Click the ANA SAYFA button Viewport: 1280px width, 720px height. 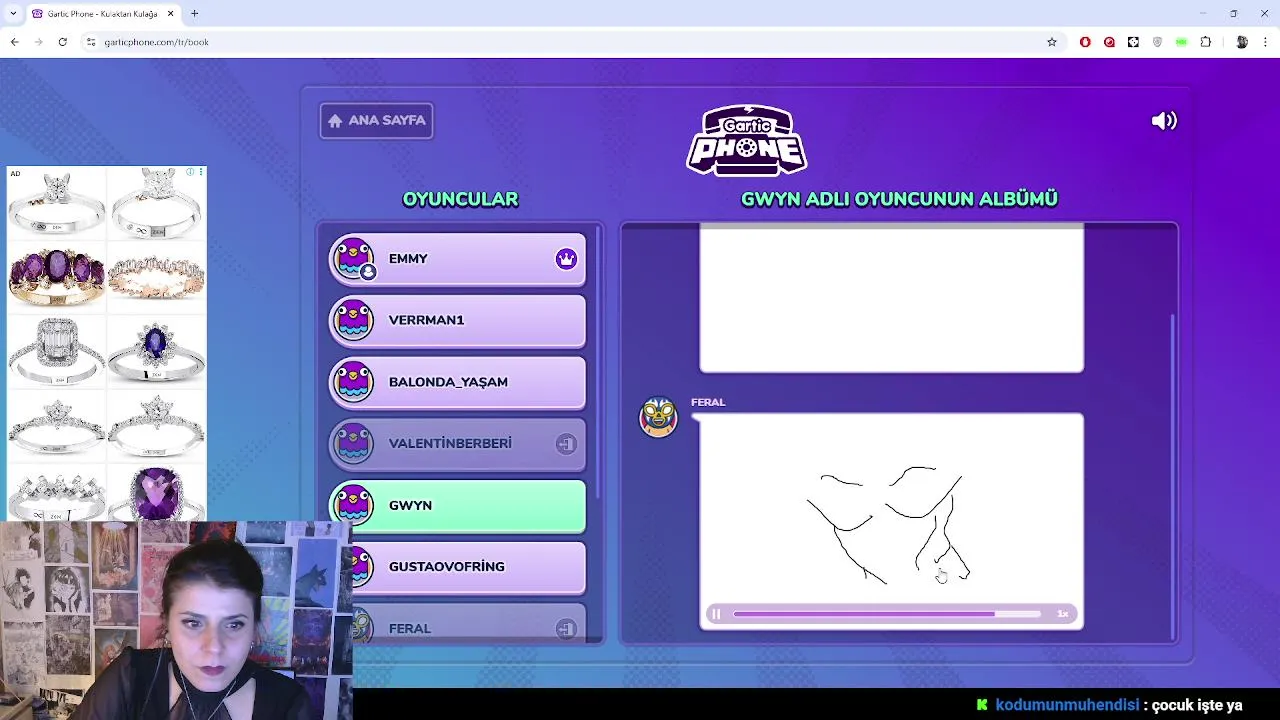tap(376, 120)
